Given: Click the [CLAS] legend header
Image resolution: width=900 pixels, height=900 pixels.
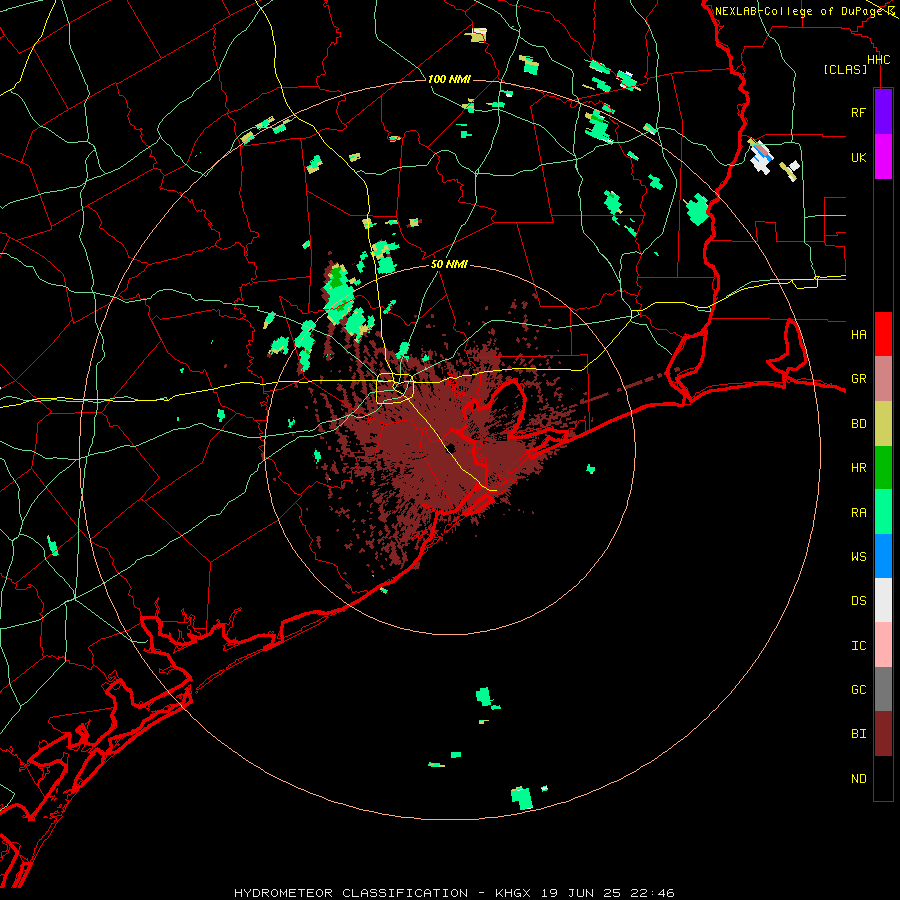Looking at the screenshot, I should pyautogui.click(x=845, y=69).
